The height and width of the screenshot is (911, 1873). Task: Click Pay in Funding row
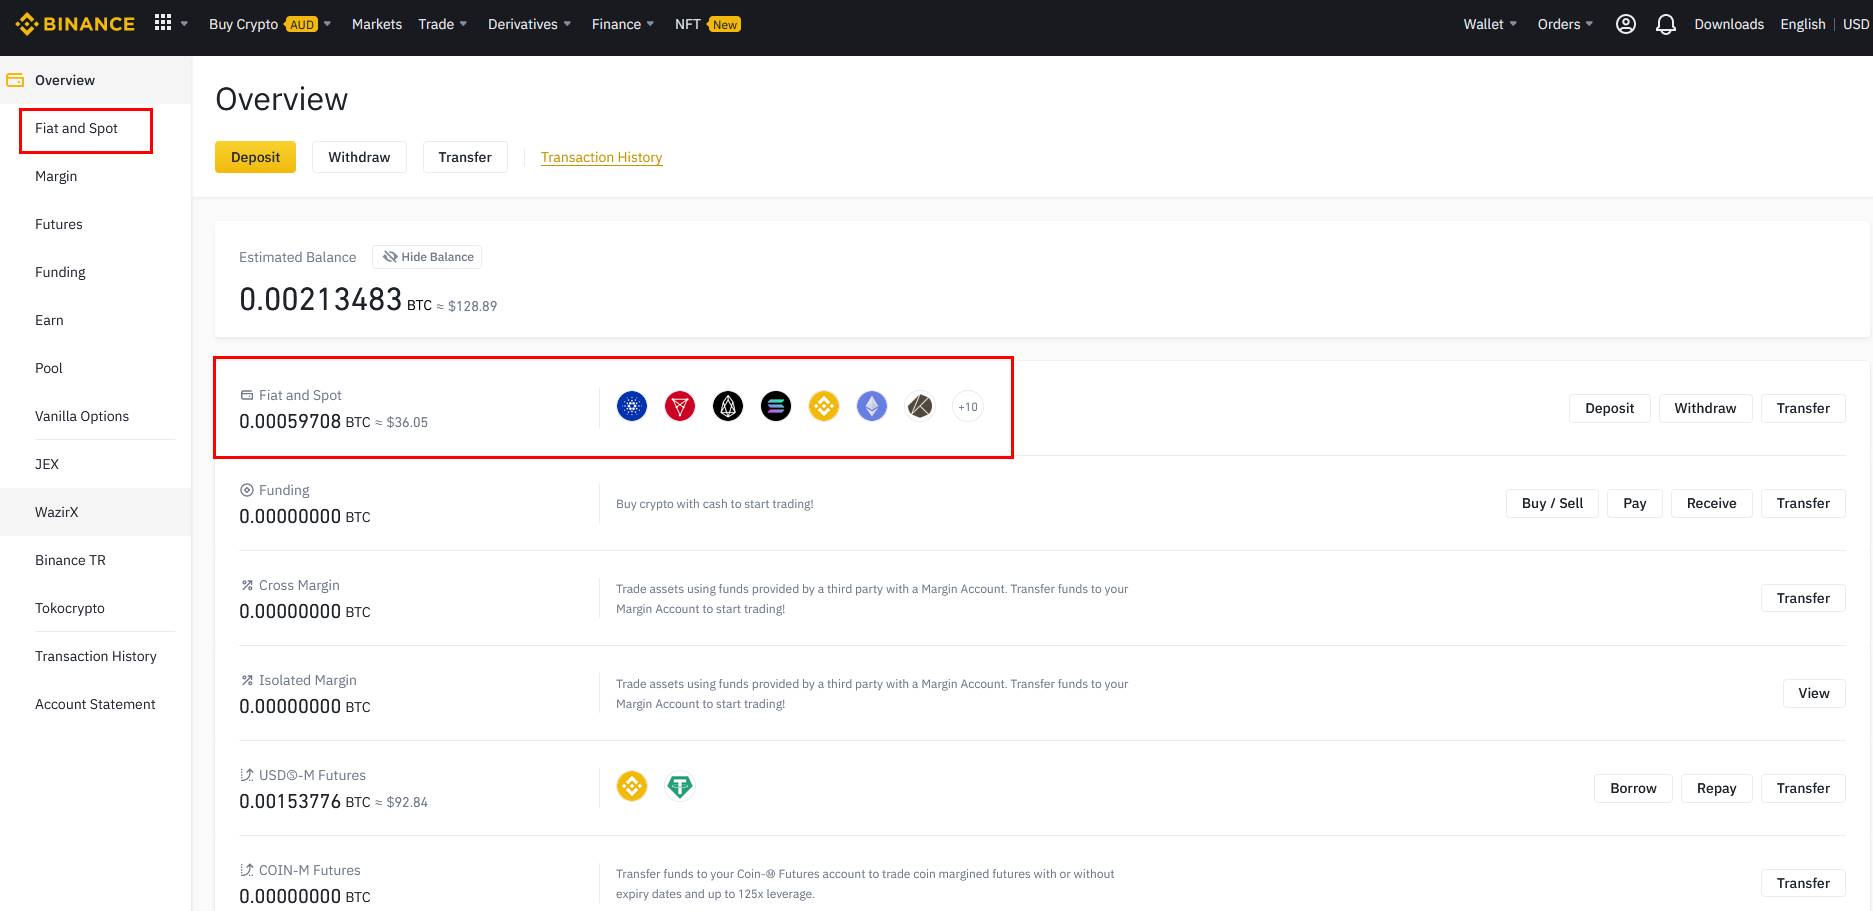(x=1634, y=503)
